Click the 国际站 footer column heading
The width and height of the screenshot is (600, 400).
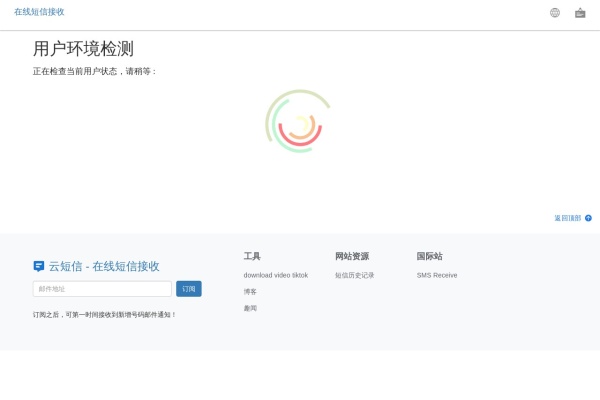429,256
